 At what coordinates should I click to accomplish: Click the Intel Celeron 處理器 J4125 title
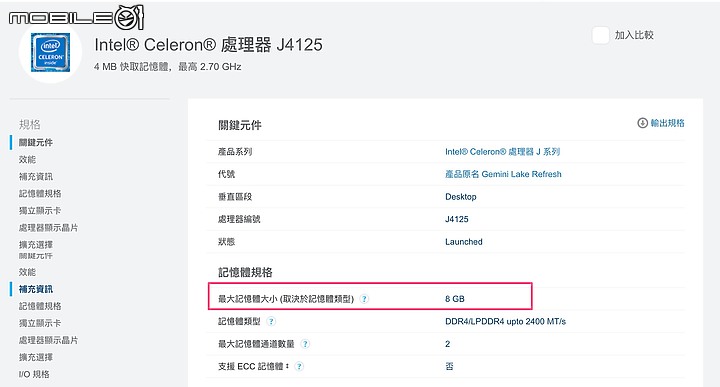tap(208, 45)
